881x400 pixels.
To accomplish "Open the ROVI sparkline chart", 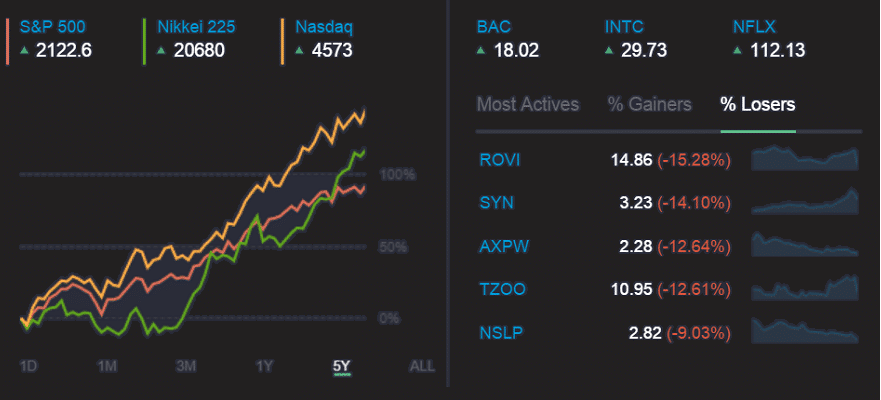I will pyautogui.click(x=805, y=159).
